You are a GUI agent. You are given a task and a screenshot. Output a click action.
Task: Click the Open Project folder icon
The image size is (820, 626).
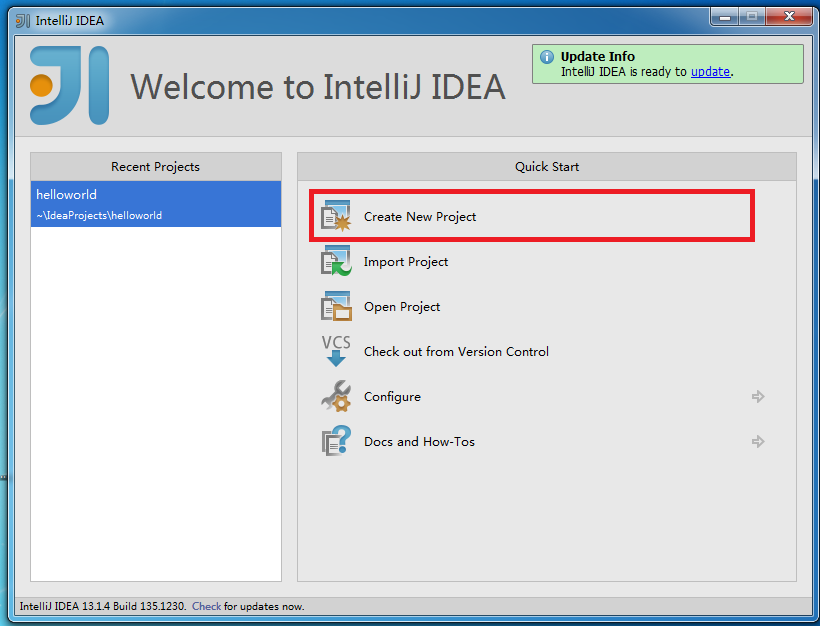336,307
